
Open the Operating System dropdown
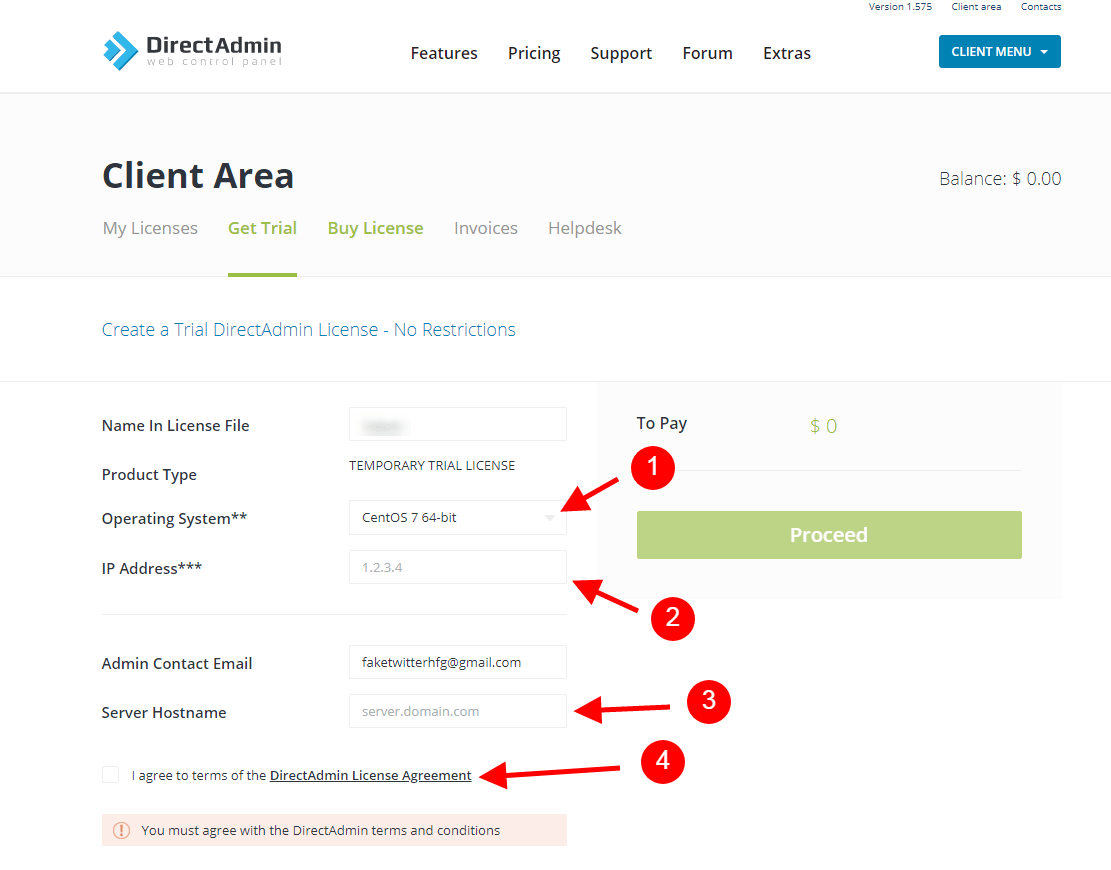(x=458, y=518)
